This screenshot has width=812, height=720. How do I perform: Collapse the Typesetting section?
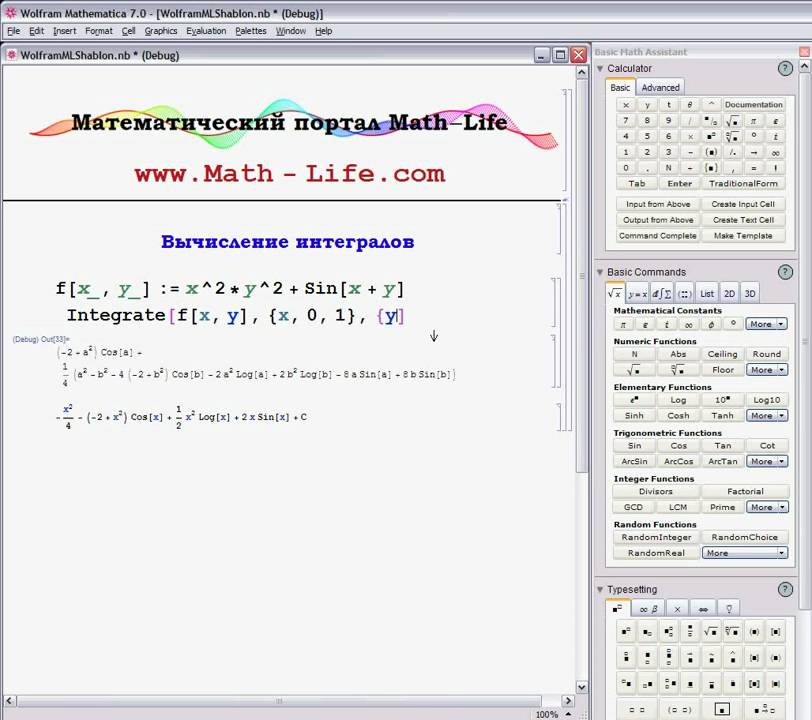click(x=600, y=589)
